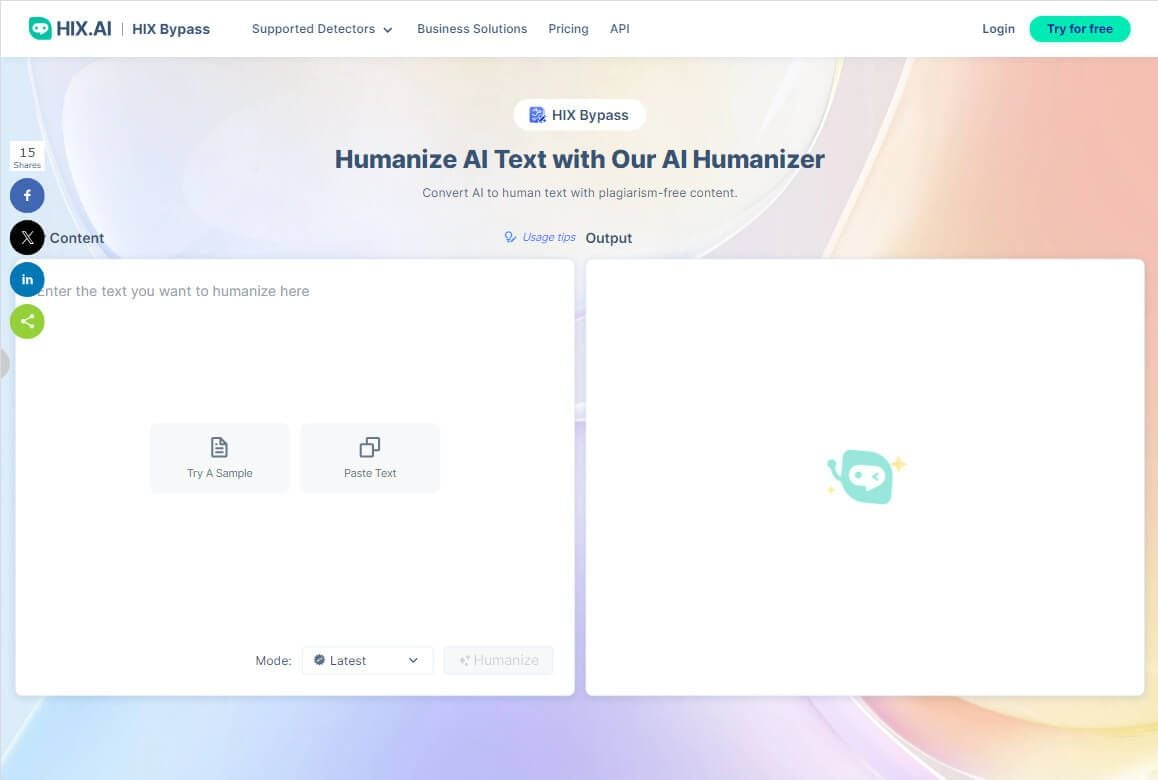Click the HIX Bypass badge icon
Viewport: 1158px width, 780px height.
(537, 115)
